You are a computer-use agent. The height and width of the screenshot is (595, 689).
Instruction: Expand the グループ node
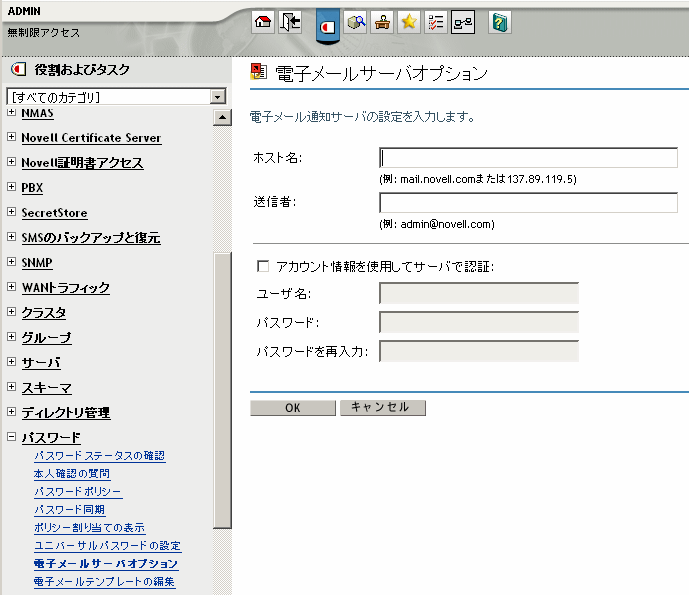point(12,337)
